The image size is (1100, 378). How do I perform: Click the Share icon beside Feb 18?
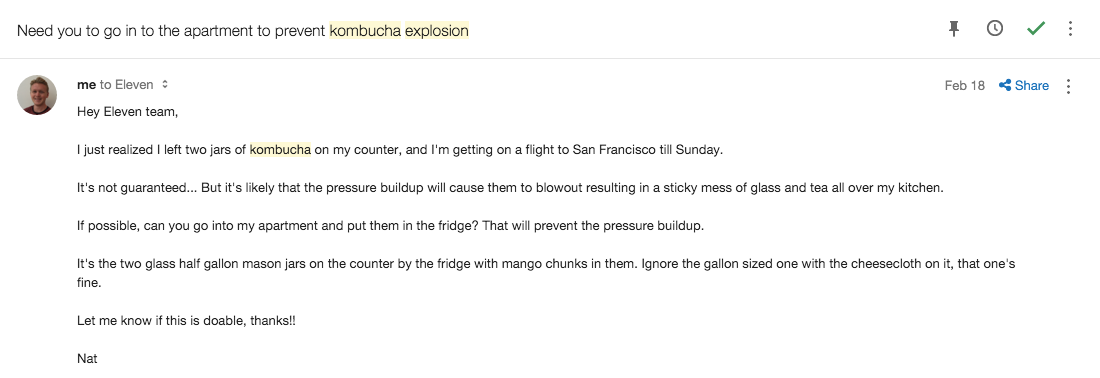tap(1005, 86)
